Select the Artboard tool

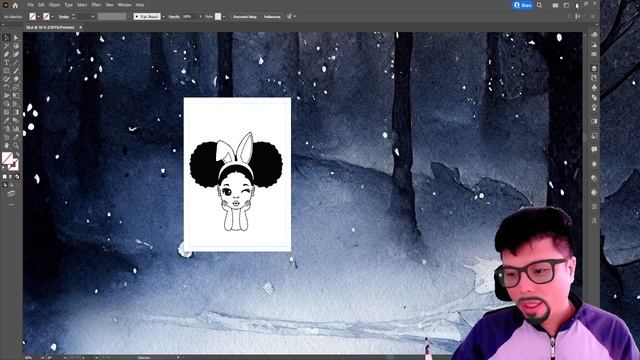click(x=7, y=137)
